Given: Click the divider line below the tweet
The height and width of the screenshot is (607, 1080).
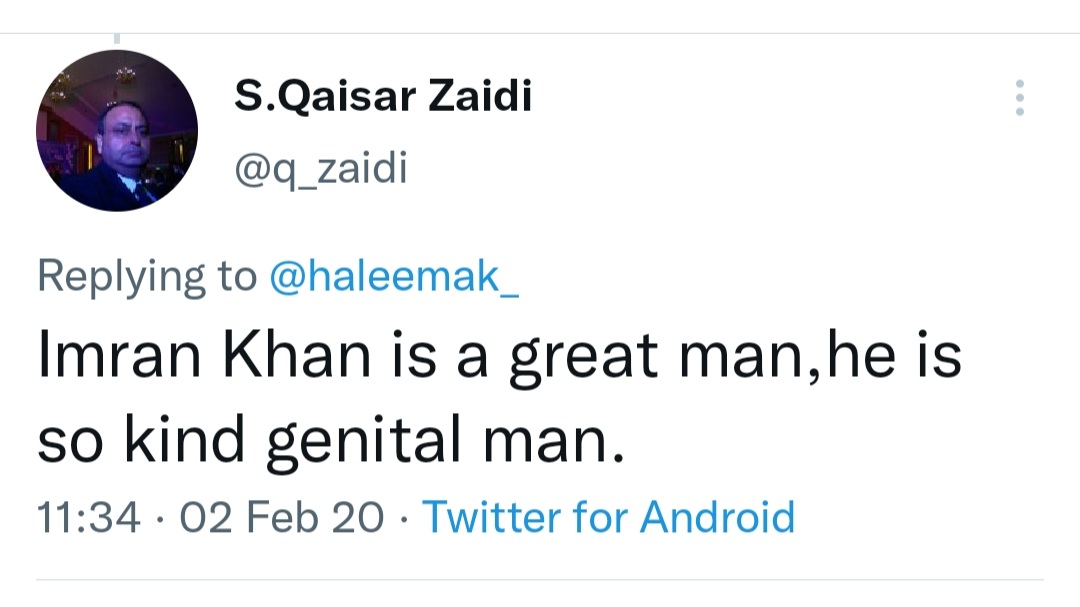Looking at the screenshot, I should [x=540, y=579].
